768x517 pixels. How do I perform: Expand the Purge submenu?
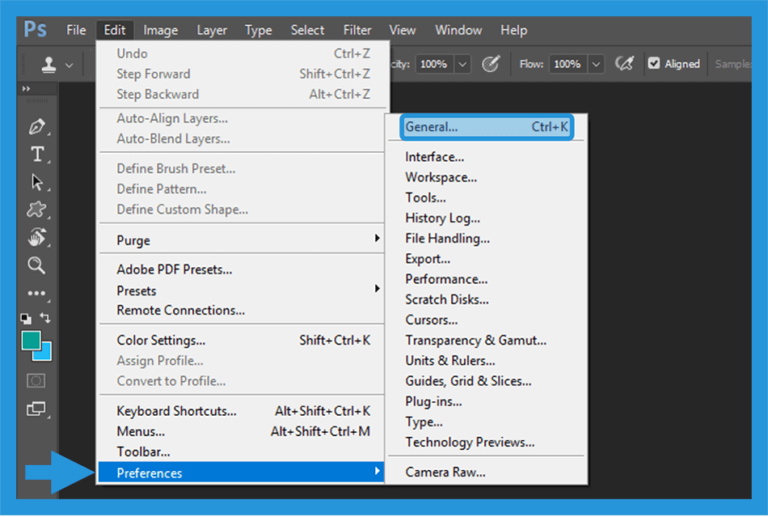coord(241,240)
